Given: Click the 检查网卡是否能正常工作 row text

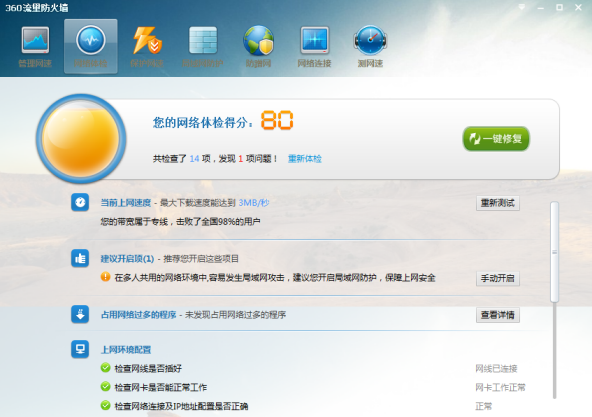Looking at the screenshot, I should pyautogui.click(x=160, y=387).
